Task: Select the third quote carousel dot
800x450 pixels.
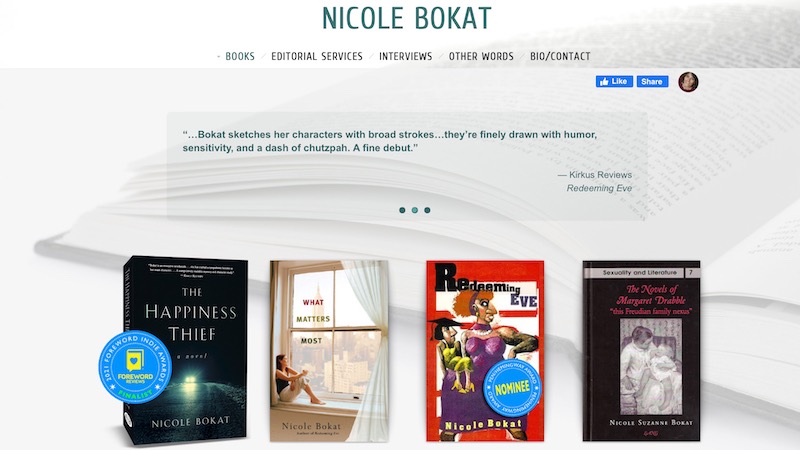Action: pos(428,210)
